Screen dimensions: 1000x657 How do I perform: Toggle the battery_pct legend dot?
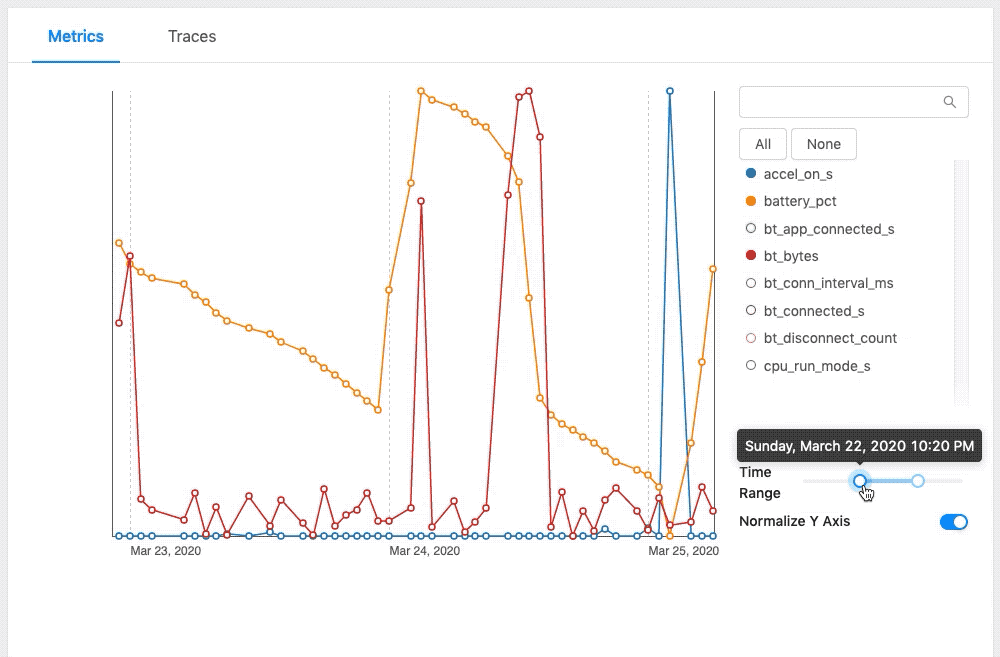tap(751, 201)
